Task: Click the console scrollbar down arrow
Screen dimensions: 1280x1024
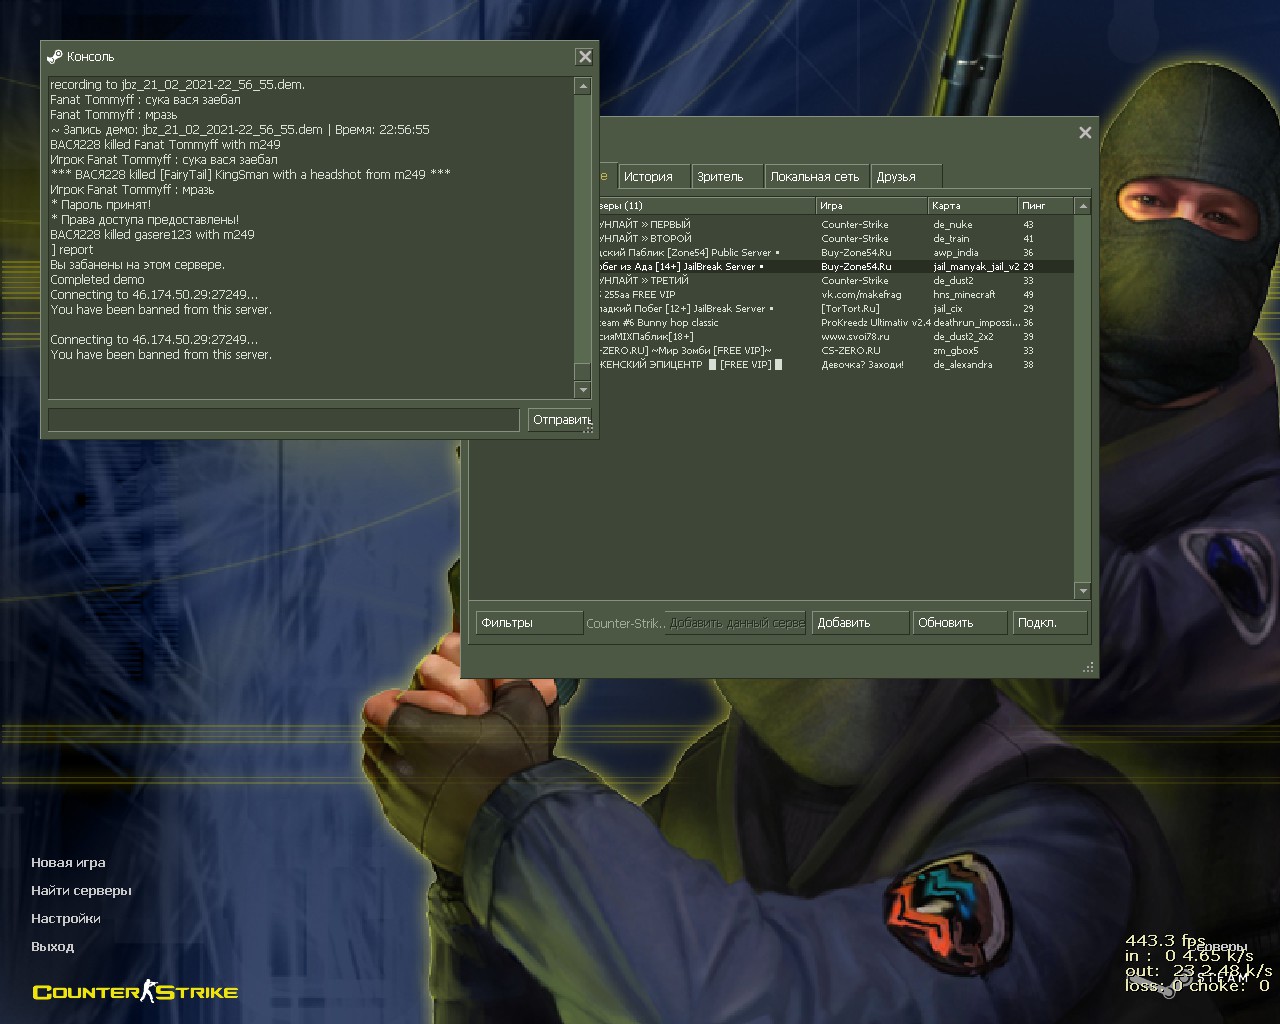Action: [x=582, y=389]
